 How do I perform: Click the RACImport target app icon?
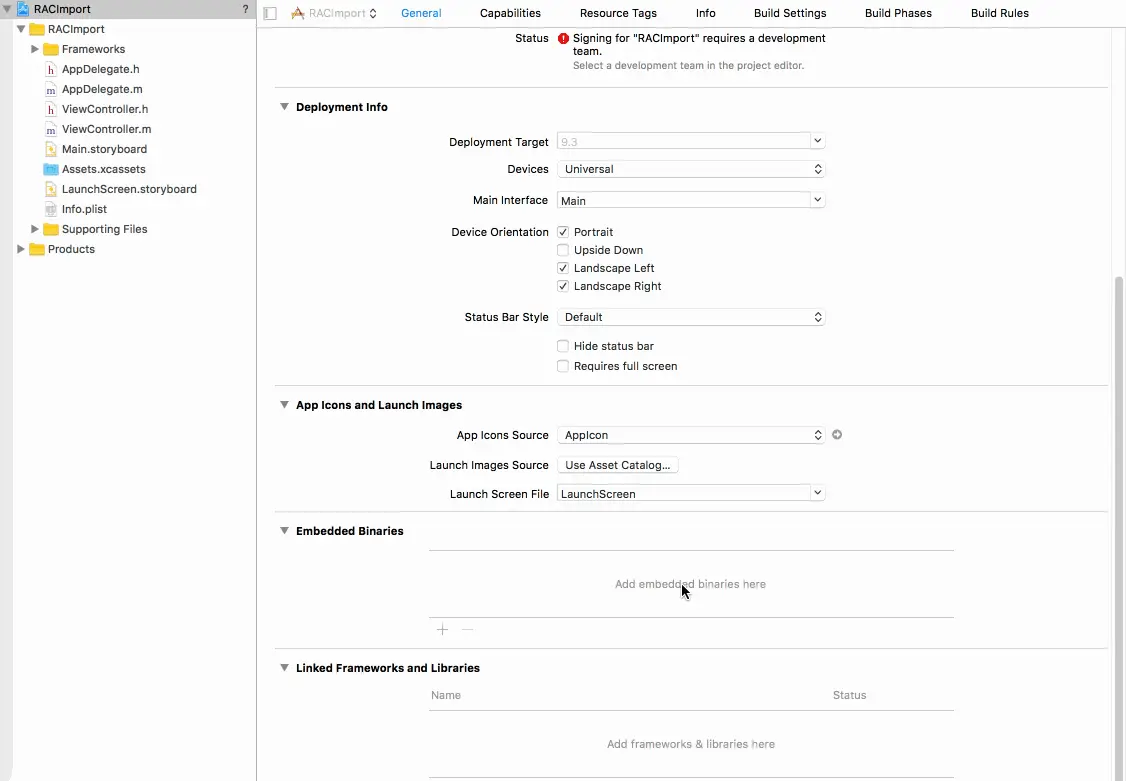click(297, 14)
